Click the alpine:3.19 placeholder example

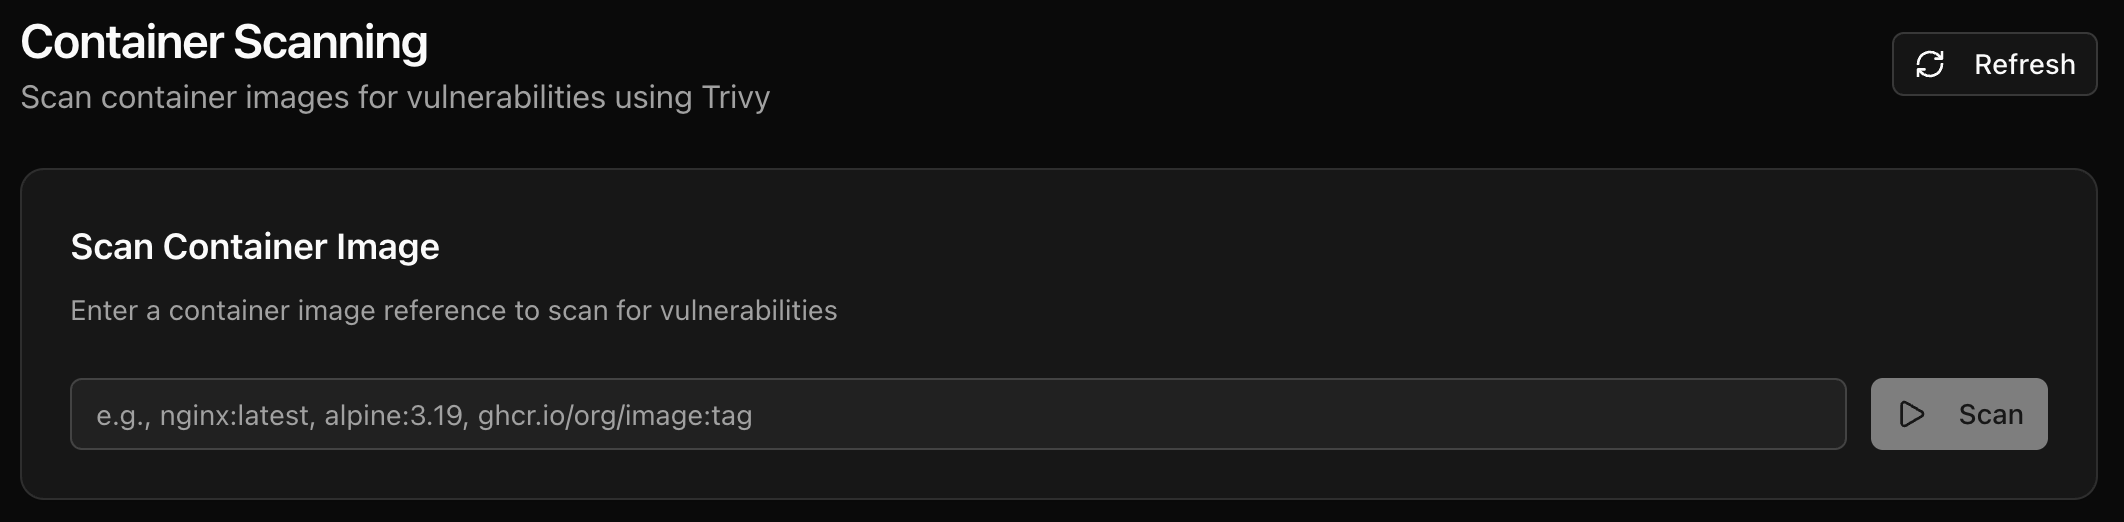pyautogui.click(x=396, y=416)
